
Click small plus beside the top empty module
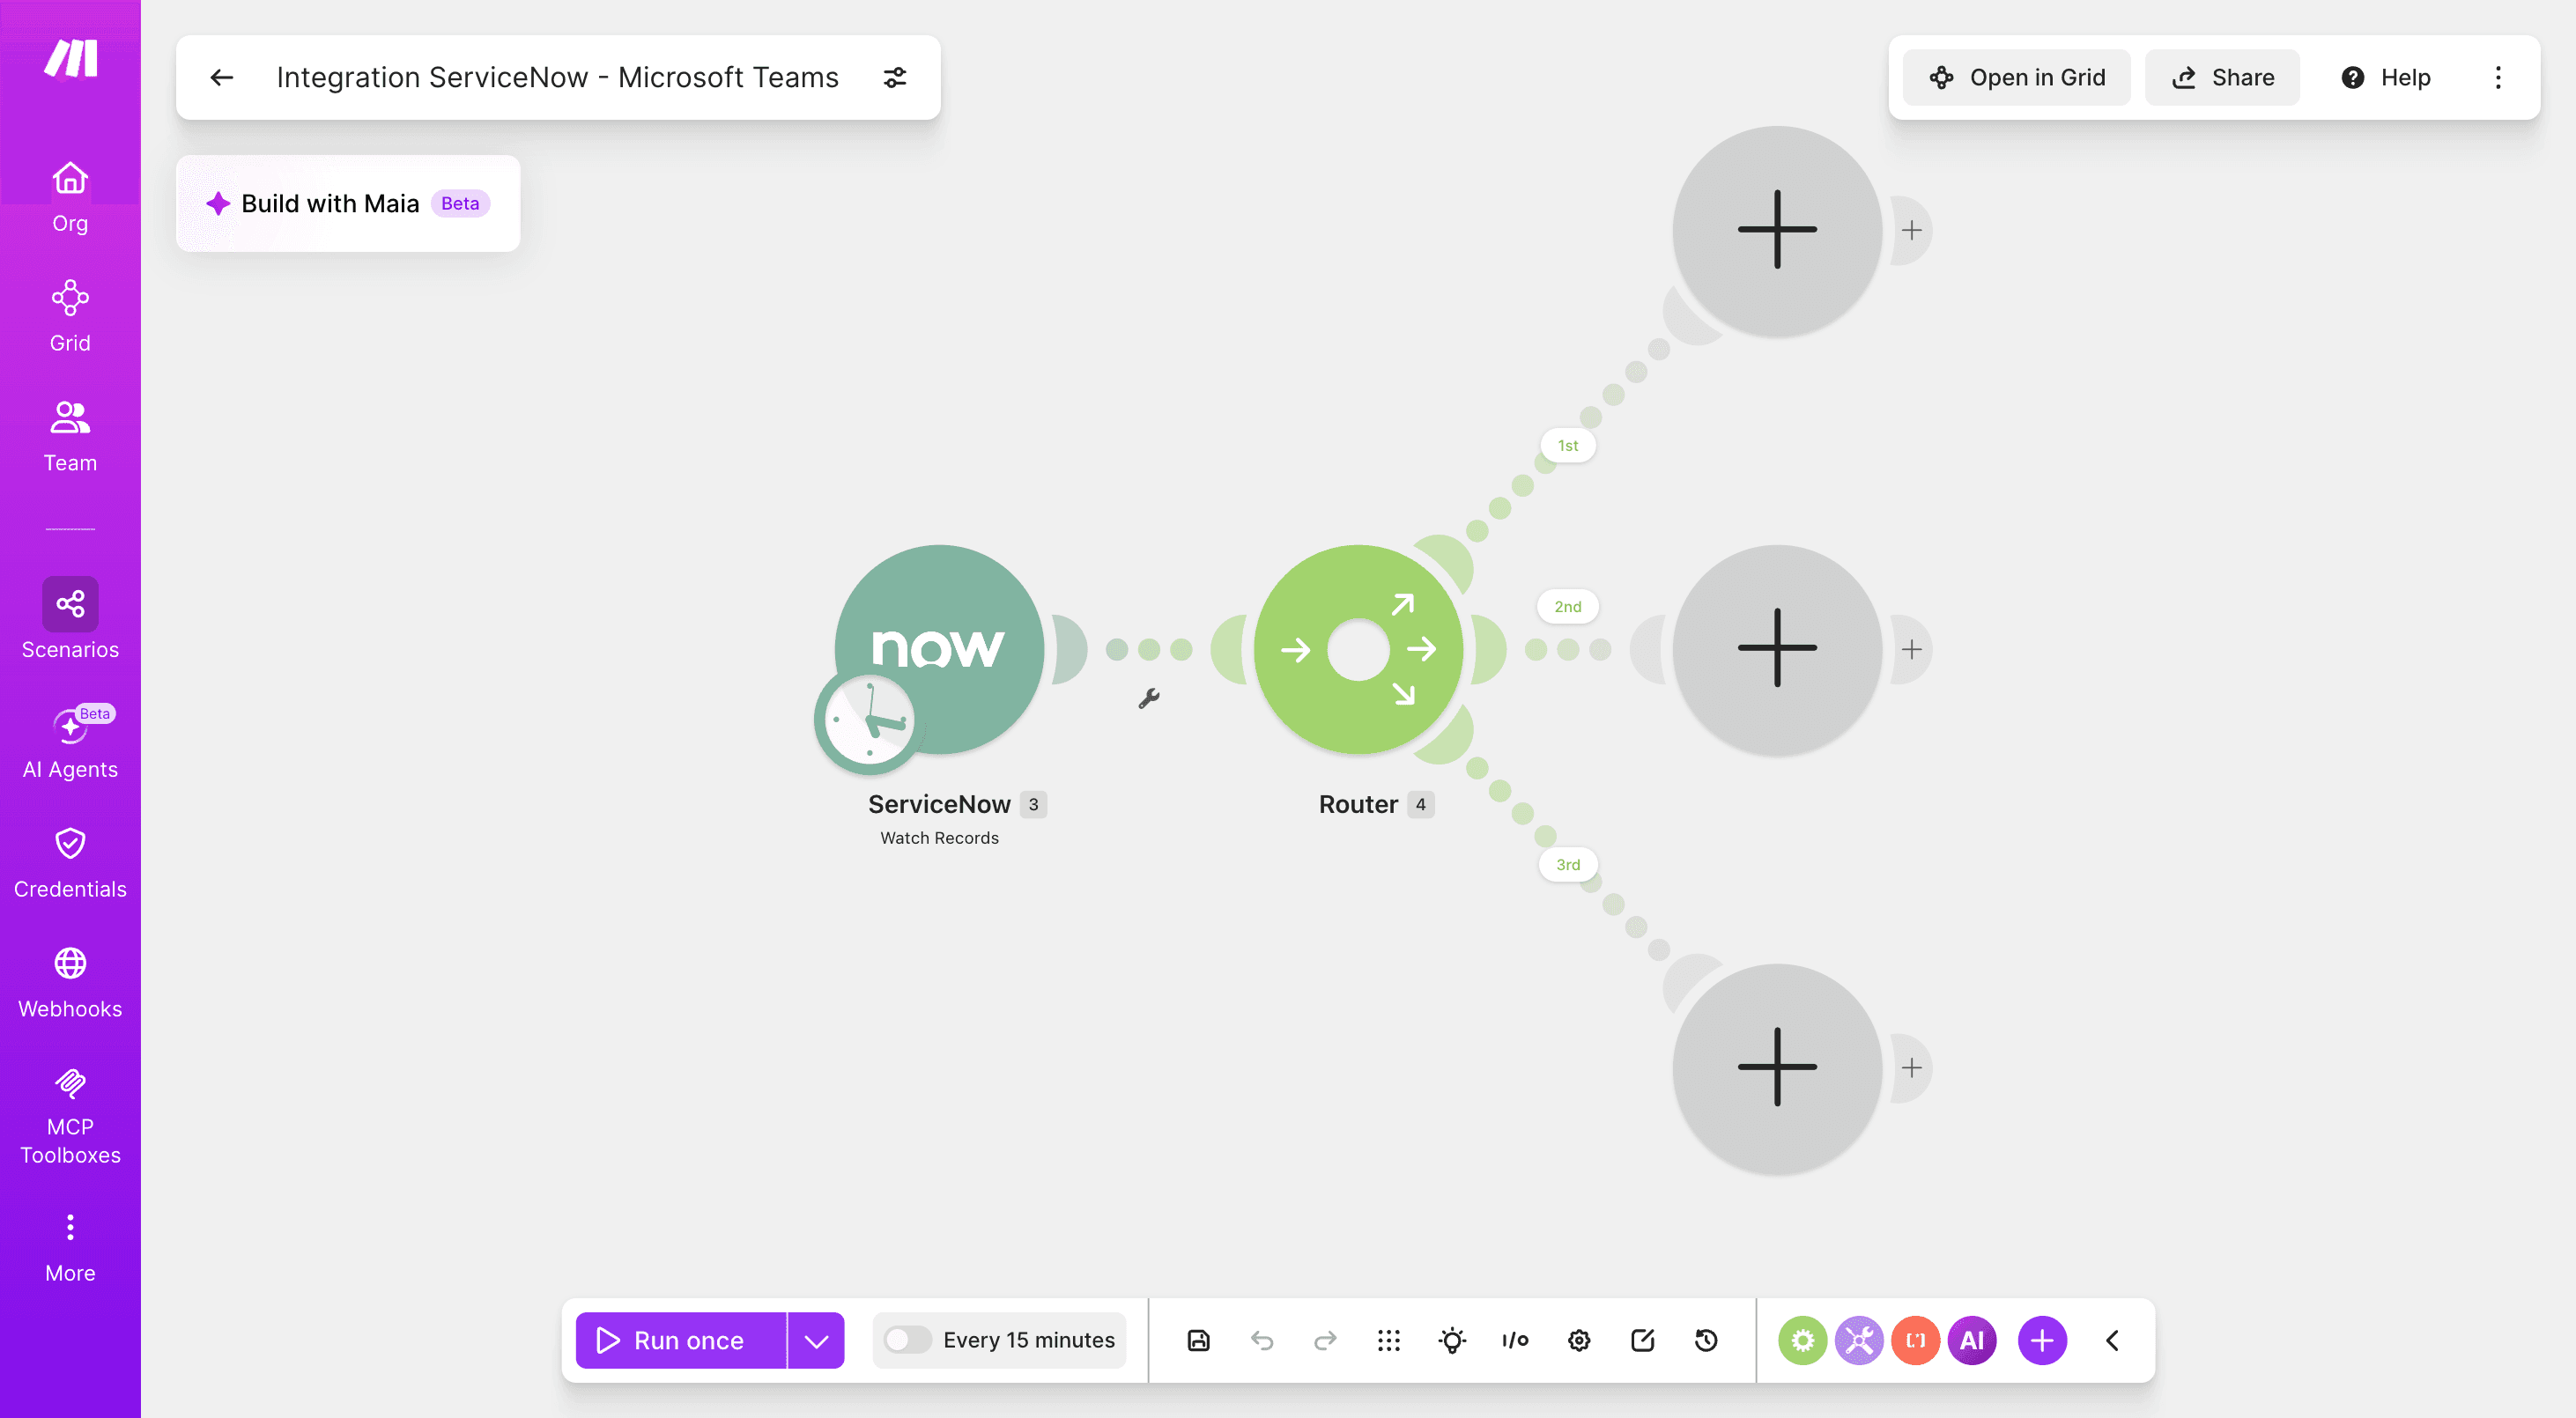click(x=1911, y=230)
